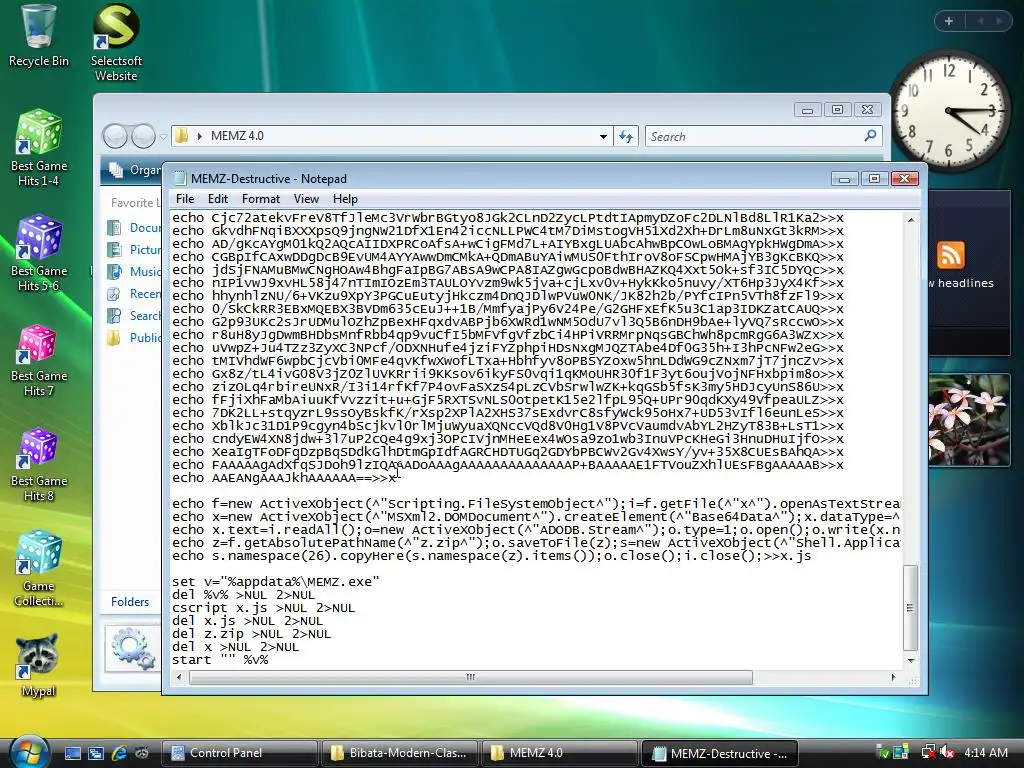This screenshot has height=768, width=1024.
Task: Open Music favorite link in Explorer
Action: [x=135, y=271]
